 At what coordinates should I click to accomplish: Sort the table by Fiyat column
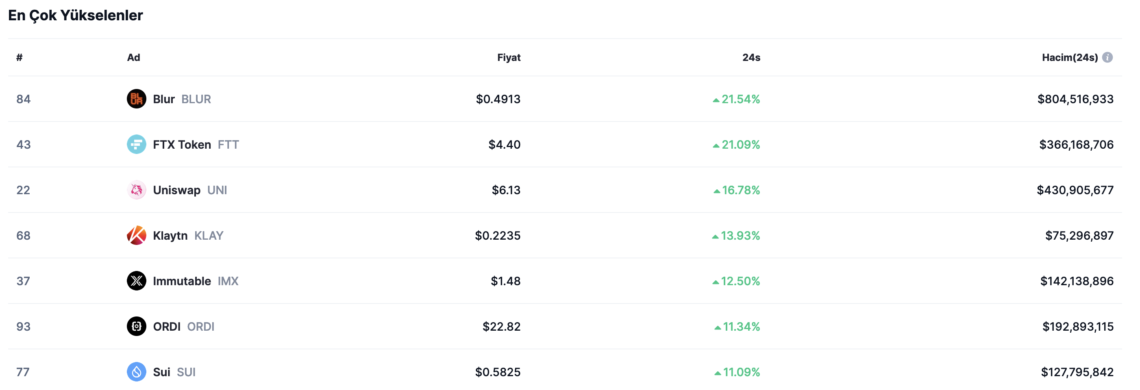coord(509,57)
